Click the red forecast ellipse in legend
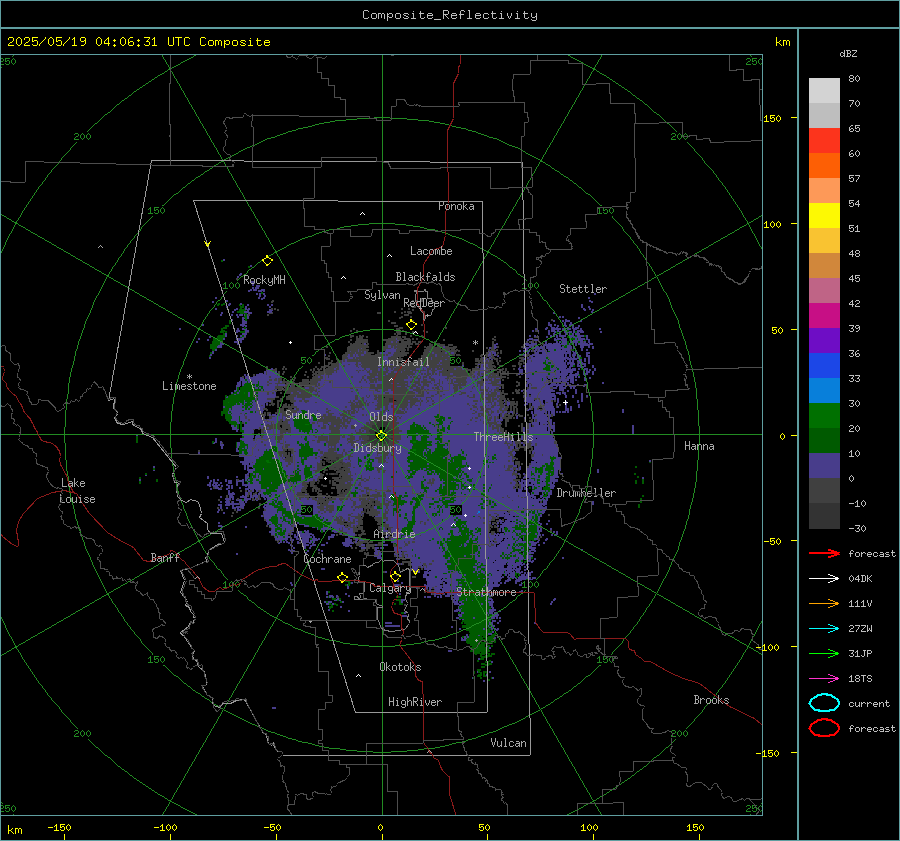Viewport: 900px width, 841px height. click(824, 728)
